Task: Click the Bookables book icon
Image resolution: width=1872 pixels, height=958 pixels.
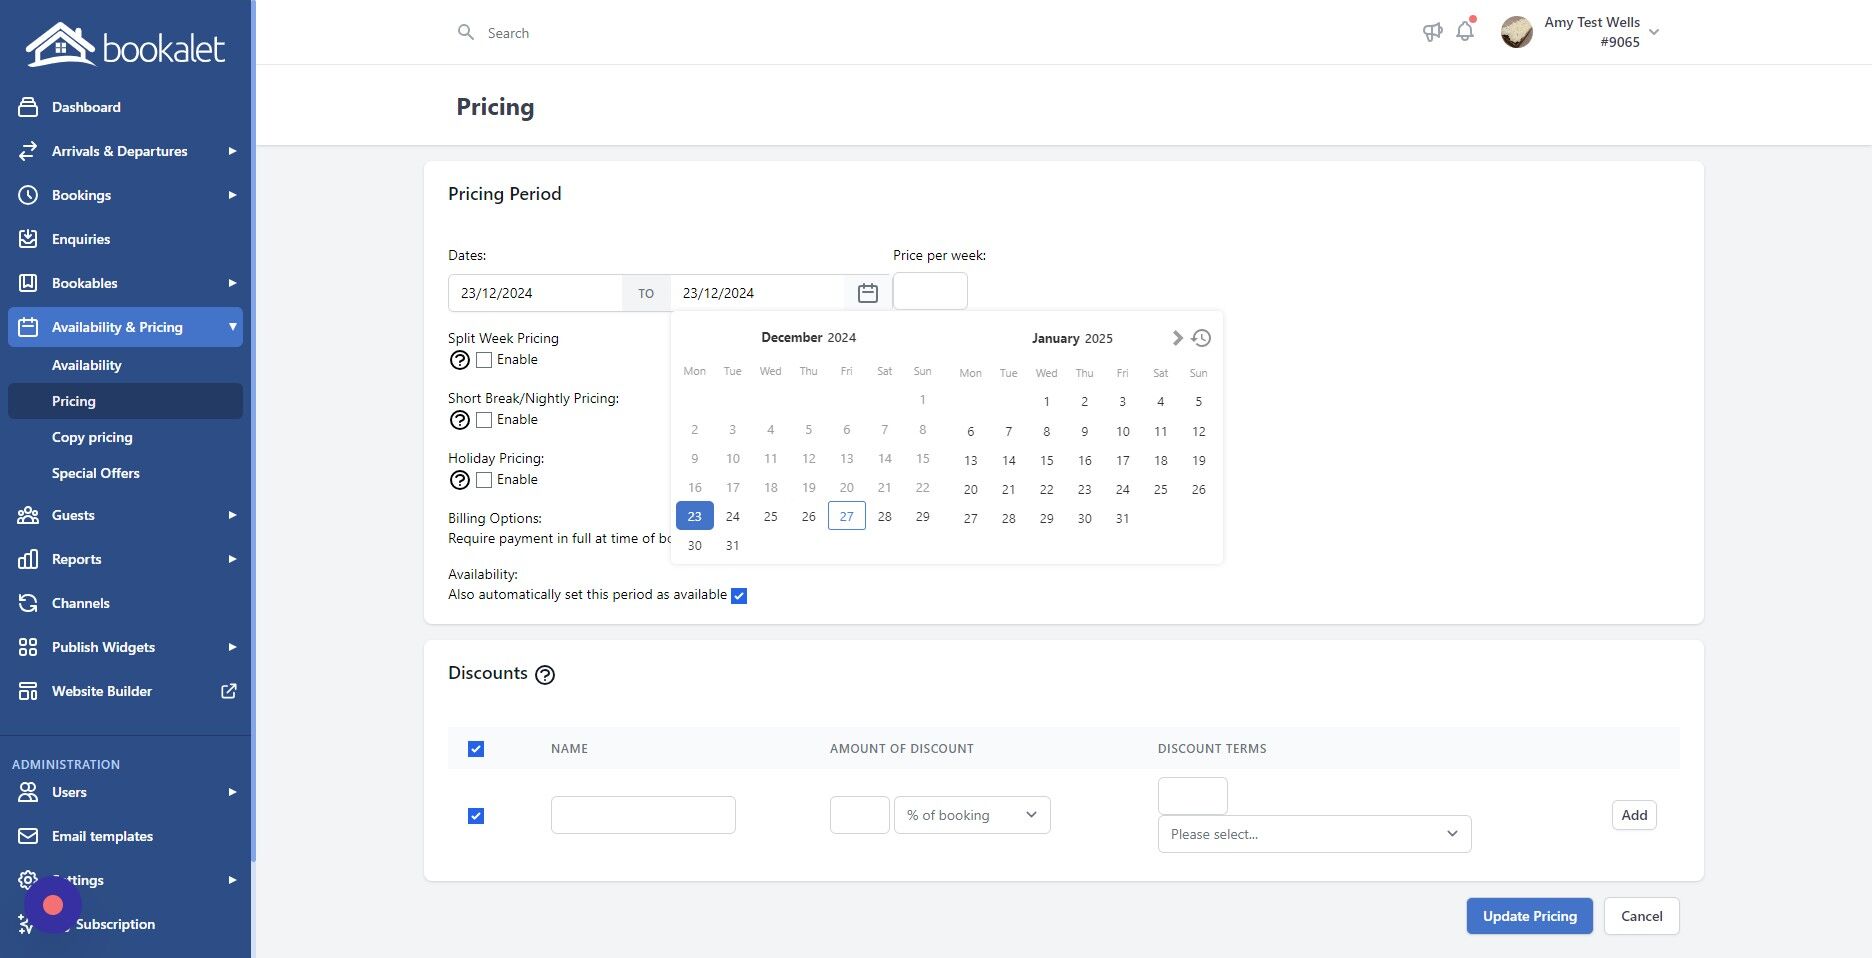Action: [28, 283]
